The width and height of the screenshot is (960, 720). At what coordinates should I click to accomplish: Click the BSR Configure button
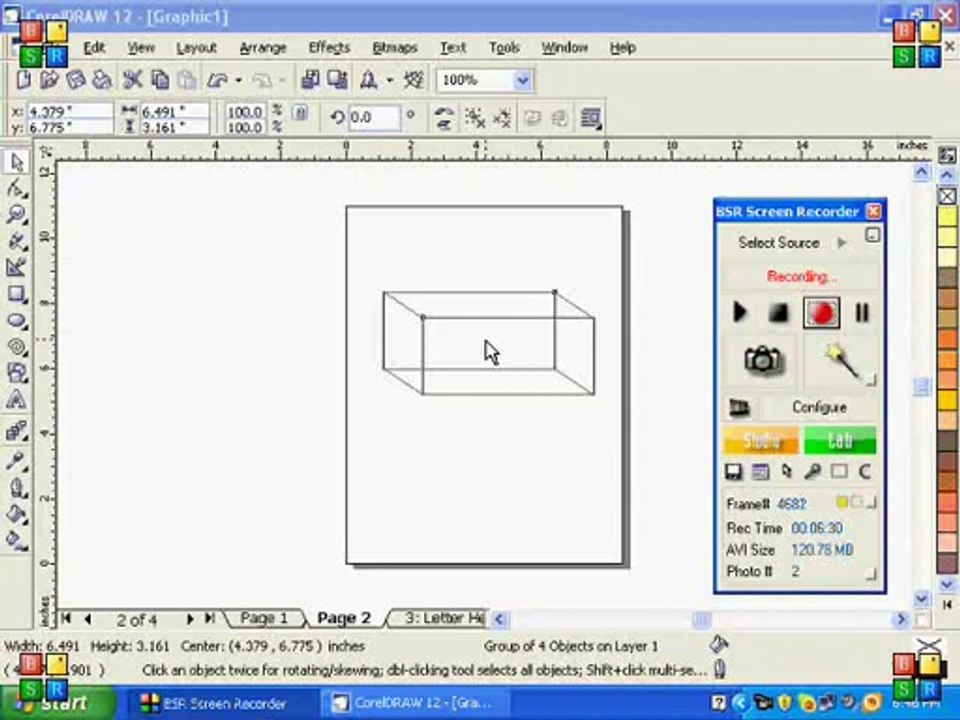click(x=819, y=407)
